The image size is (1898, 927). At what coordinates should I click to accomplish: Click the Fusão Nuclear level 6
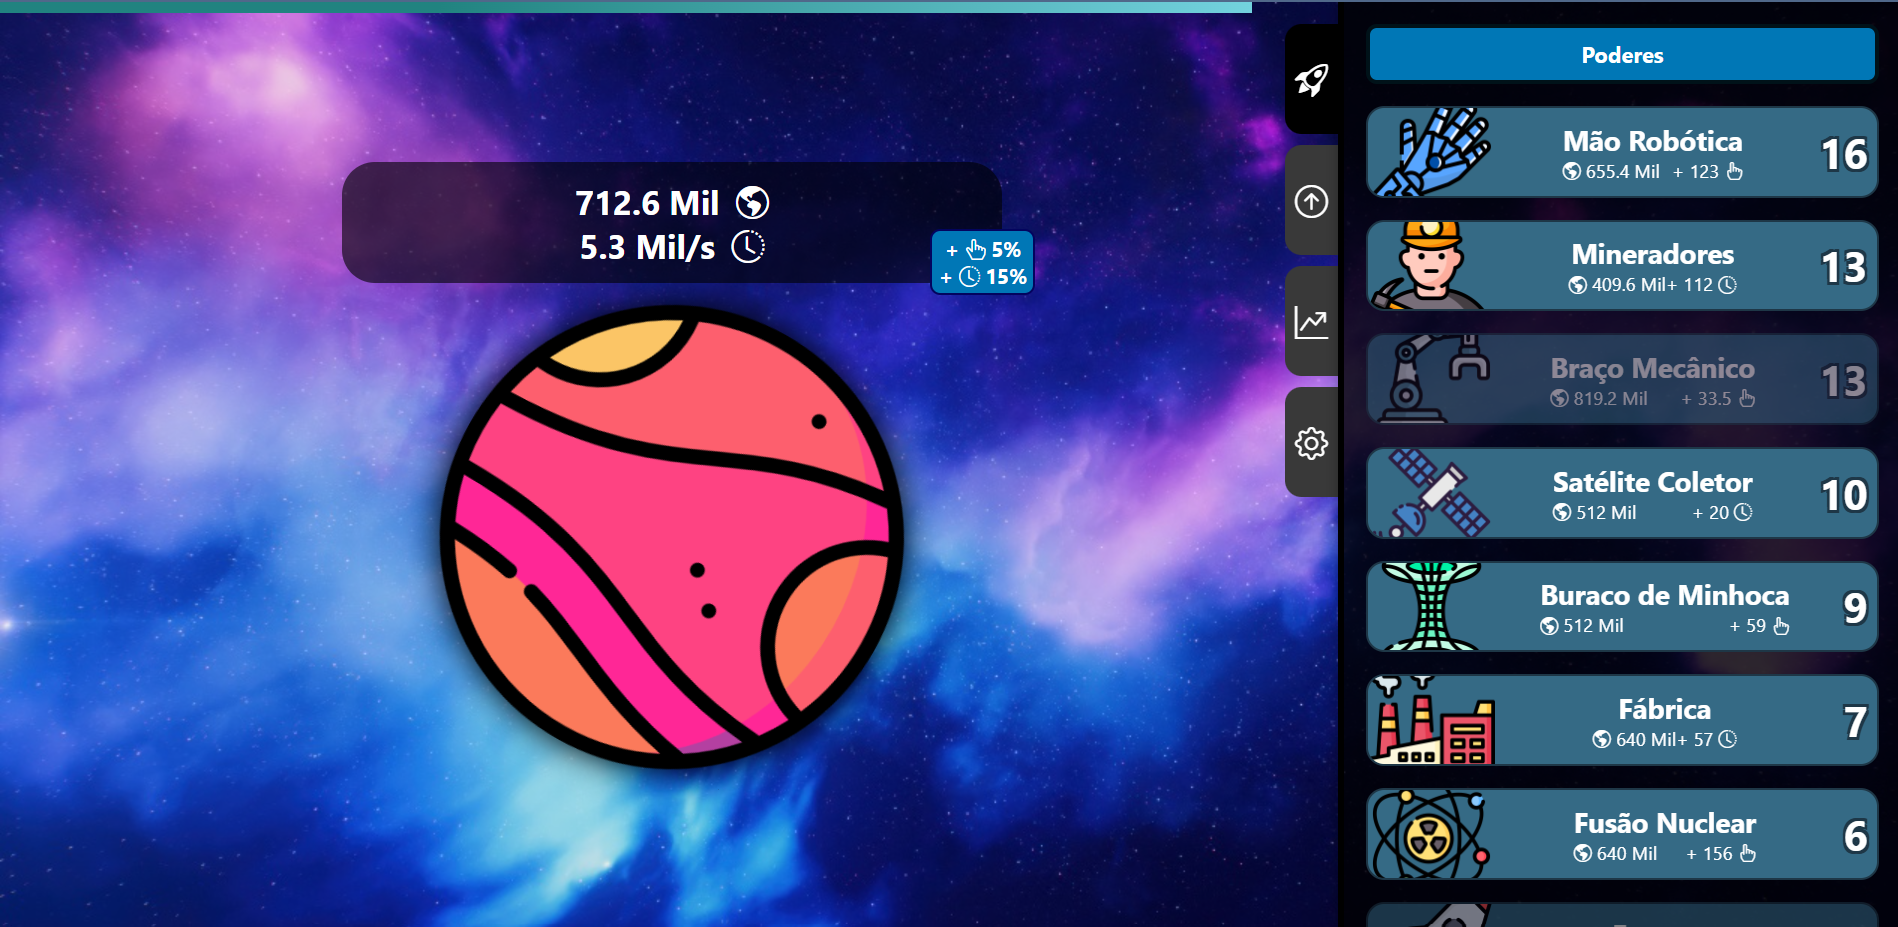click(1855, 836)
